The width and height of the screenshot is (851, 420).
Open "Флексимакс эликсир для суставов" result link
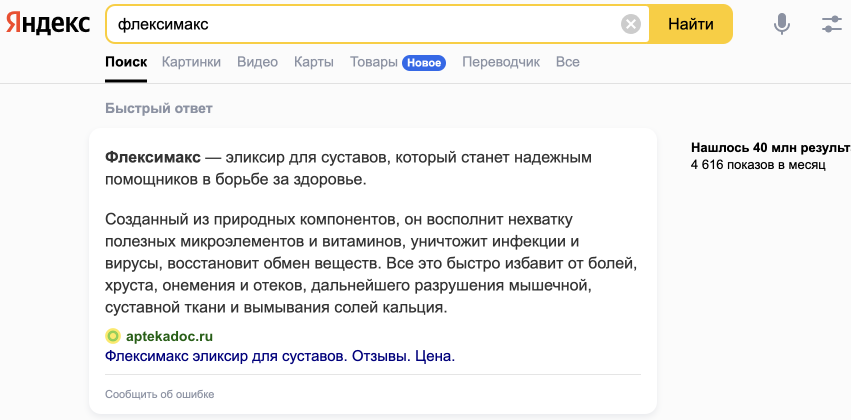pos(280,355)
